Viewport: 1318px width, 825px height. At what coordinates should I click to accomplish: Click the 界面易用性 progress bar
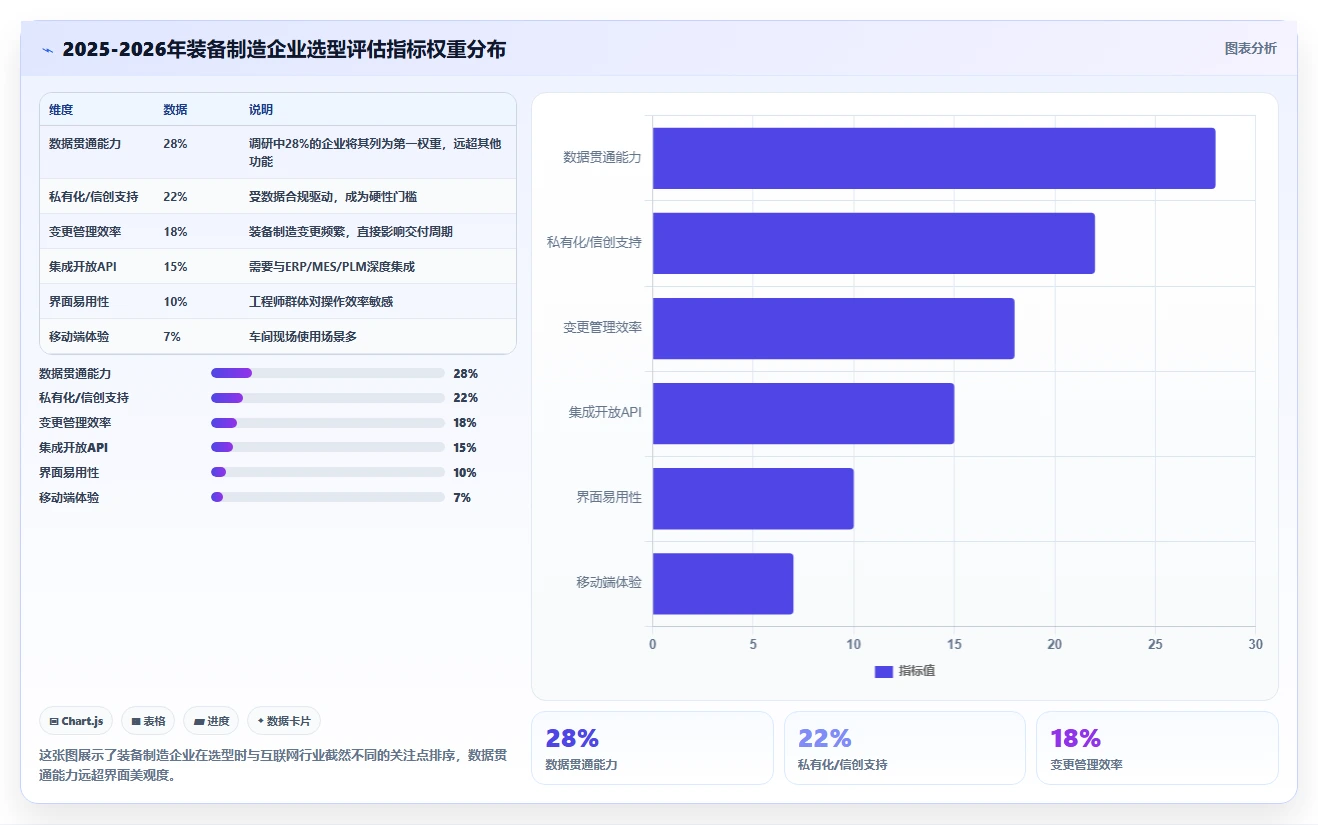point(328,473)
